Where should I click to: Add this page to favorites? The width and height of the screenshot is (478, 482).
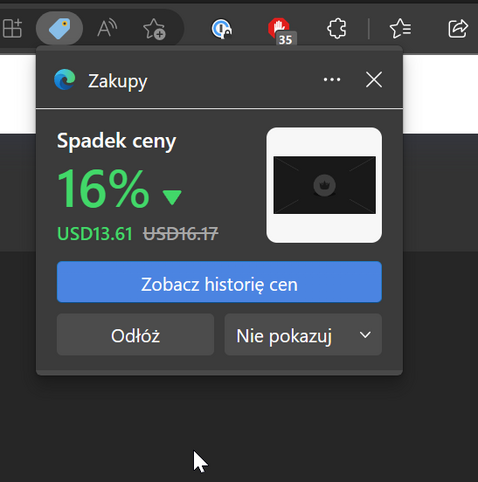tap(154, 29)
